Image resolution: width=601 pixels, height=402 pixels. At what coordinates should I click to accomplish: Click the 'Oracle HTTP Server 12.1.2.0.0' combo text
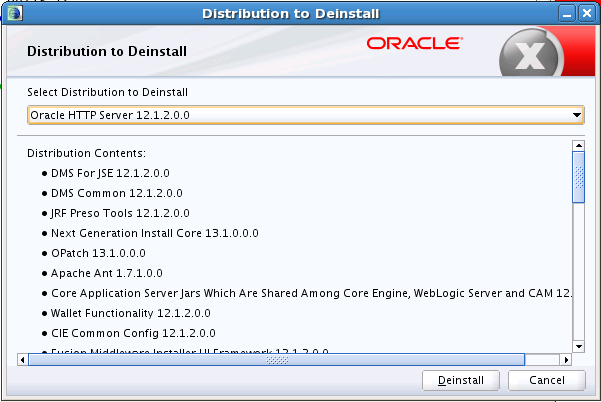(110, 115)
